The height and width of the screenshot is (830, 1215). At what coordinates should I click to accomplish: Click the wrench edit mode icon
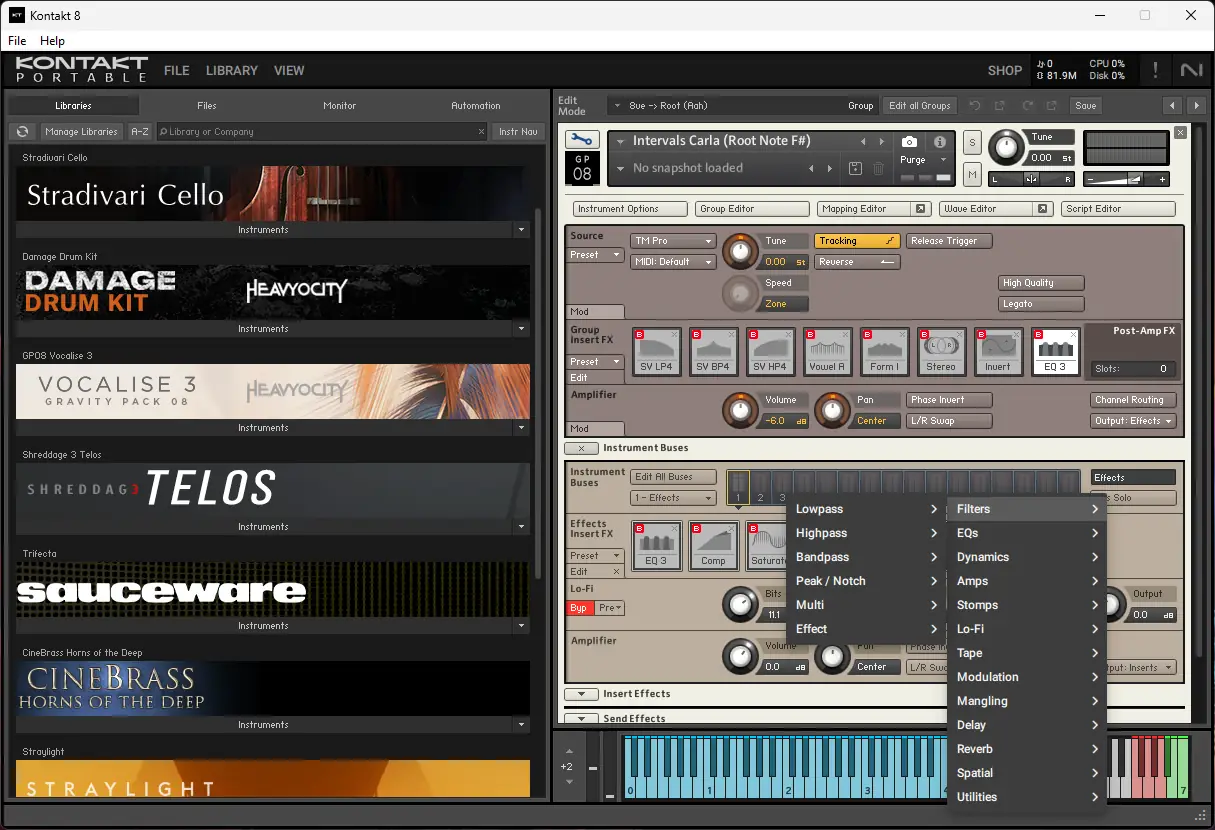tap(582, 140)
